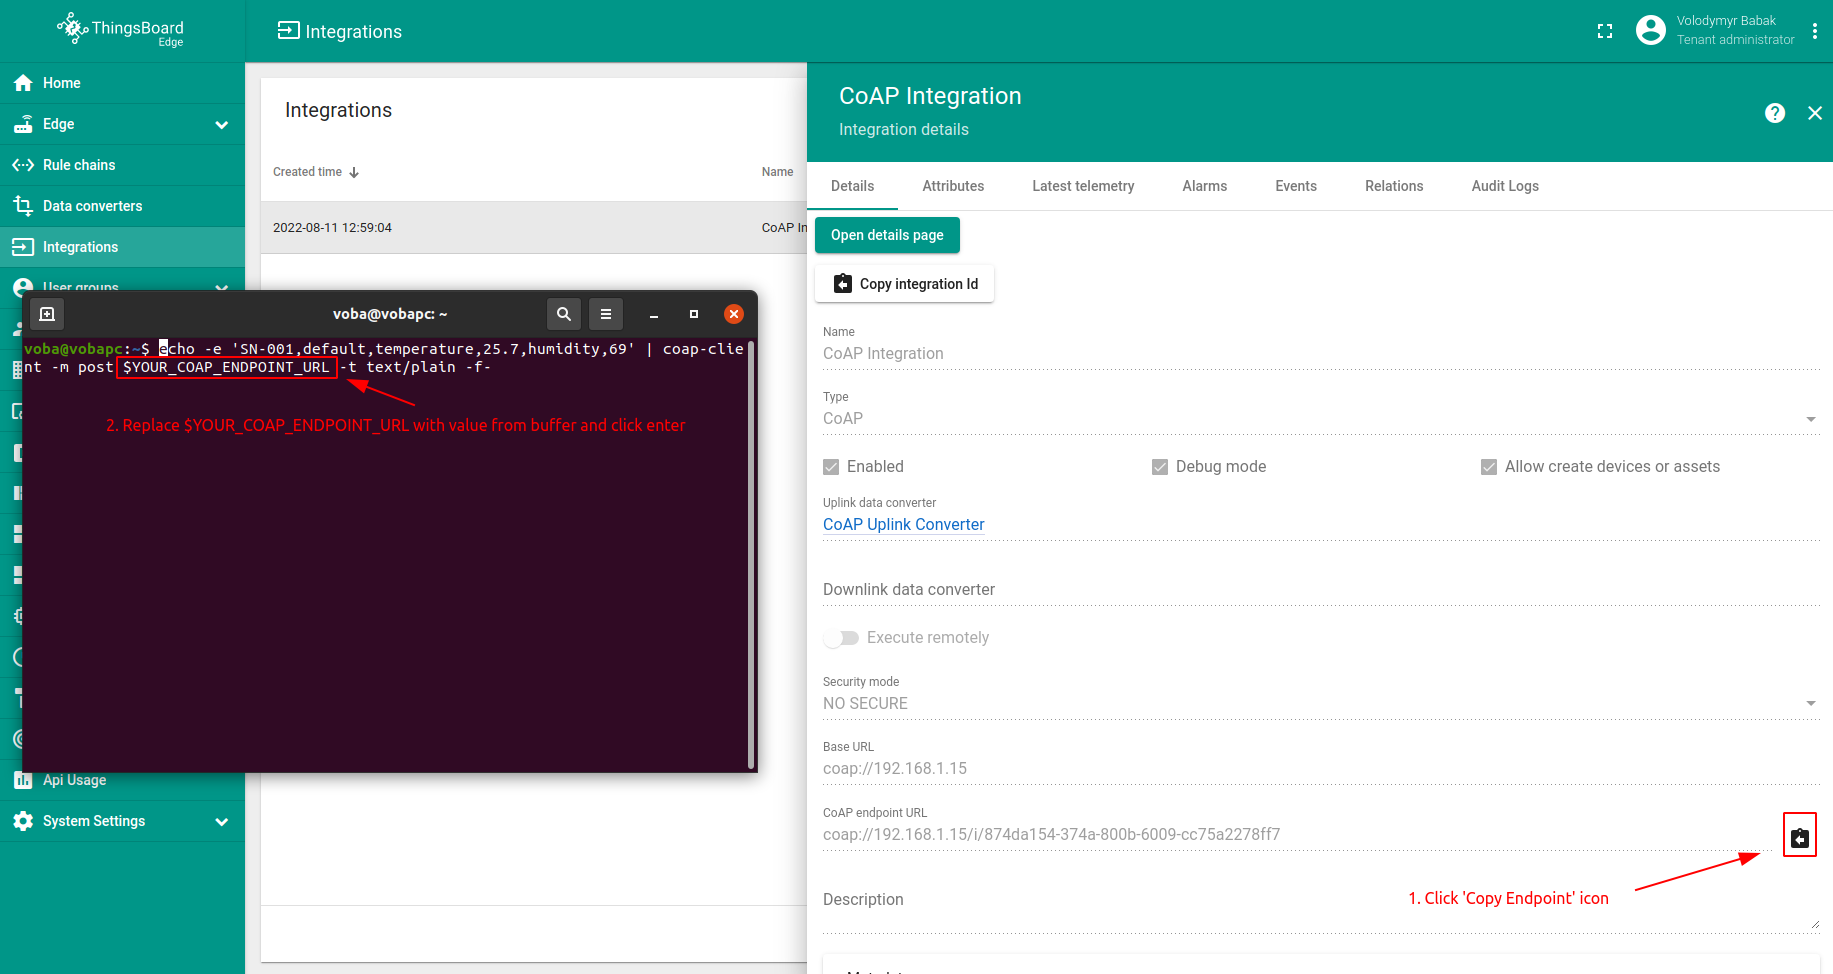Open Home in the sidebar
Screen dimensions: 1833x974
122,83
